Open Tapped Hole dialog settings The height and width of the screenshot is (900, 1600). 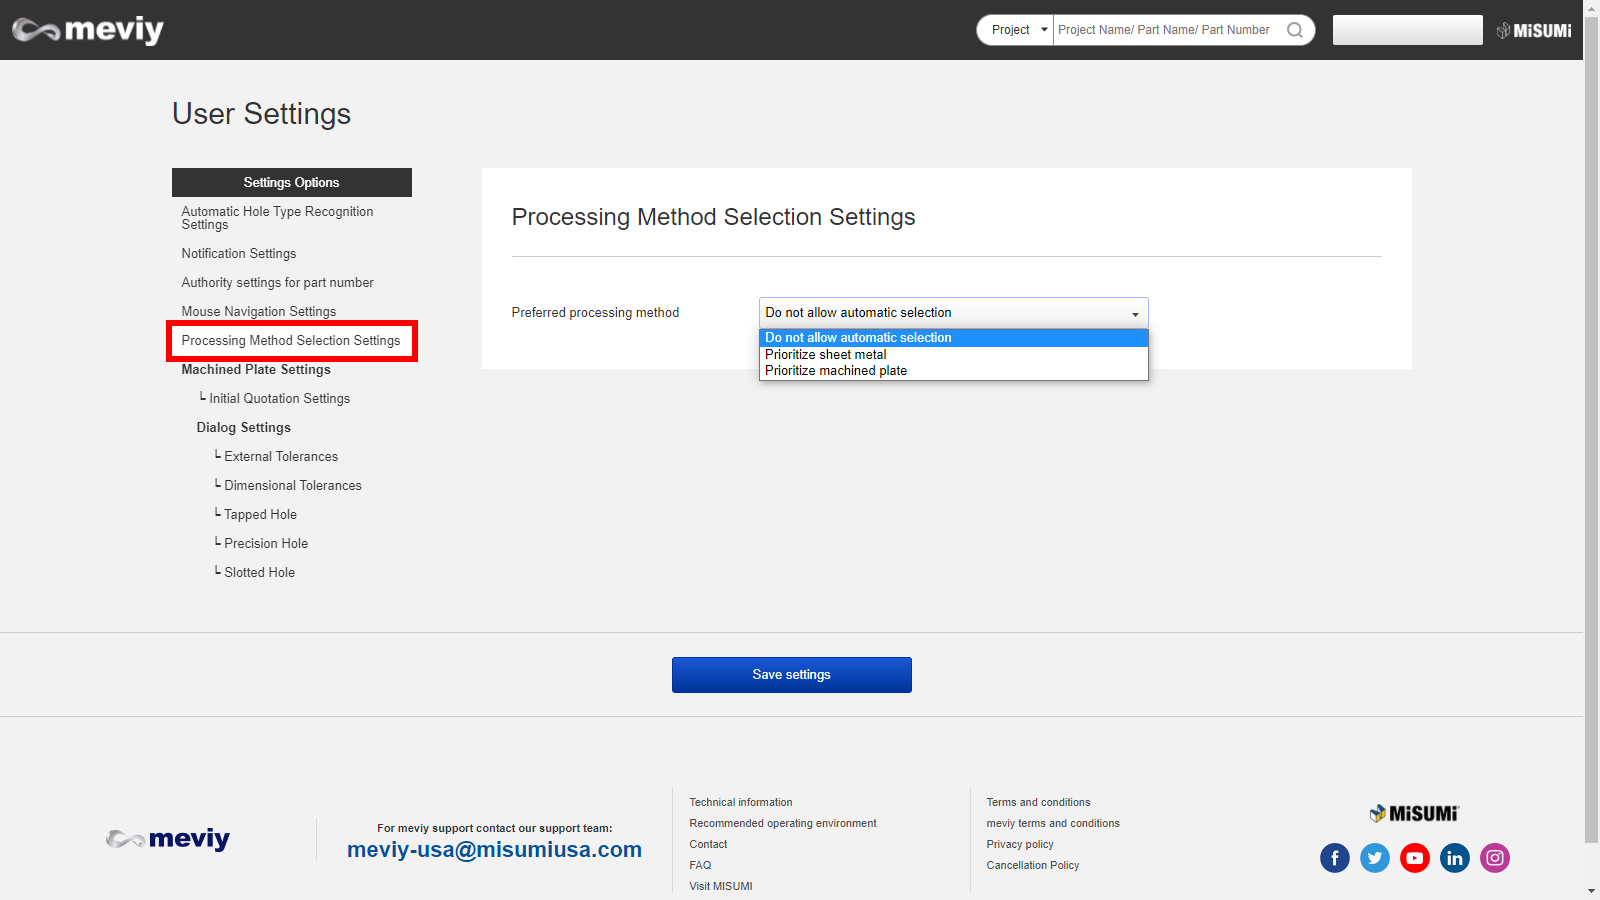tap(261, 515)
